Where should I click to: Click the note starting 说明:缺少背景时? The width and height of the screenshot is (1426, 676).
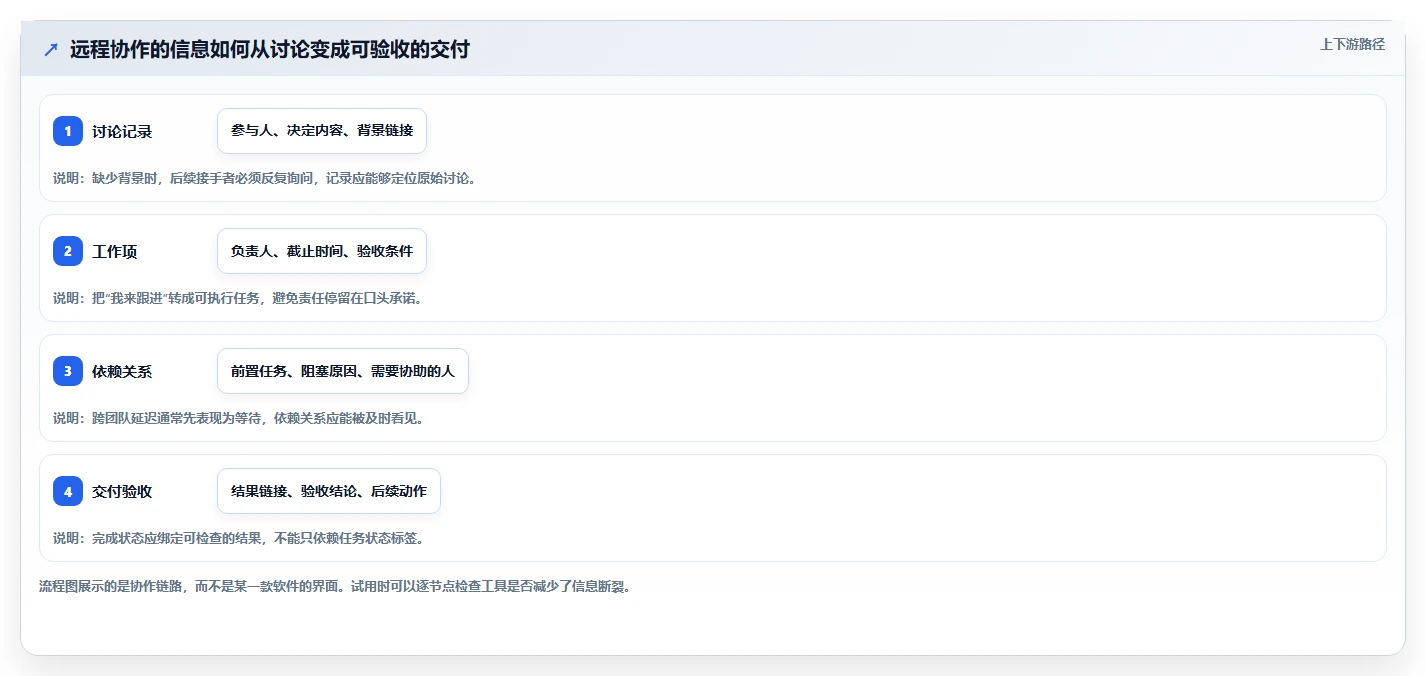click(265, 178)
